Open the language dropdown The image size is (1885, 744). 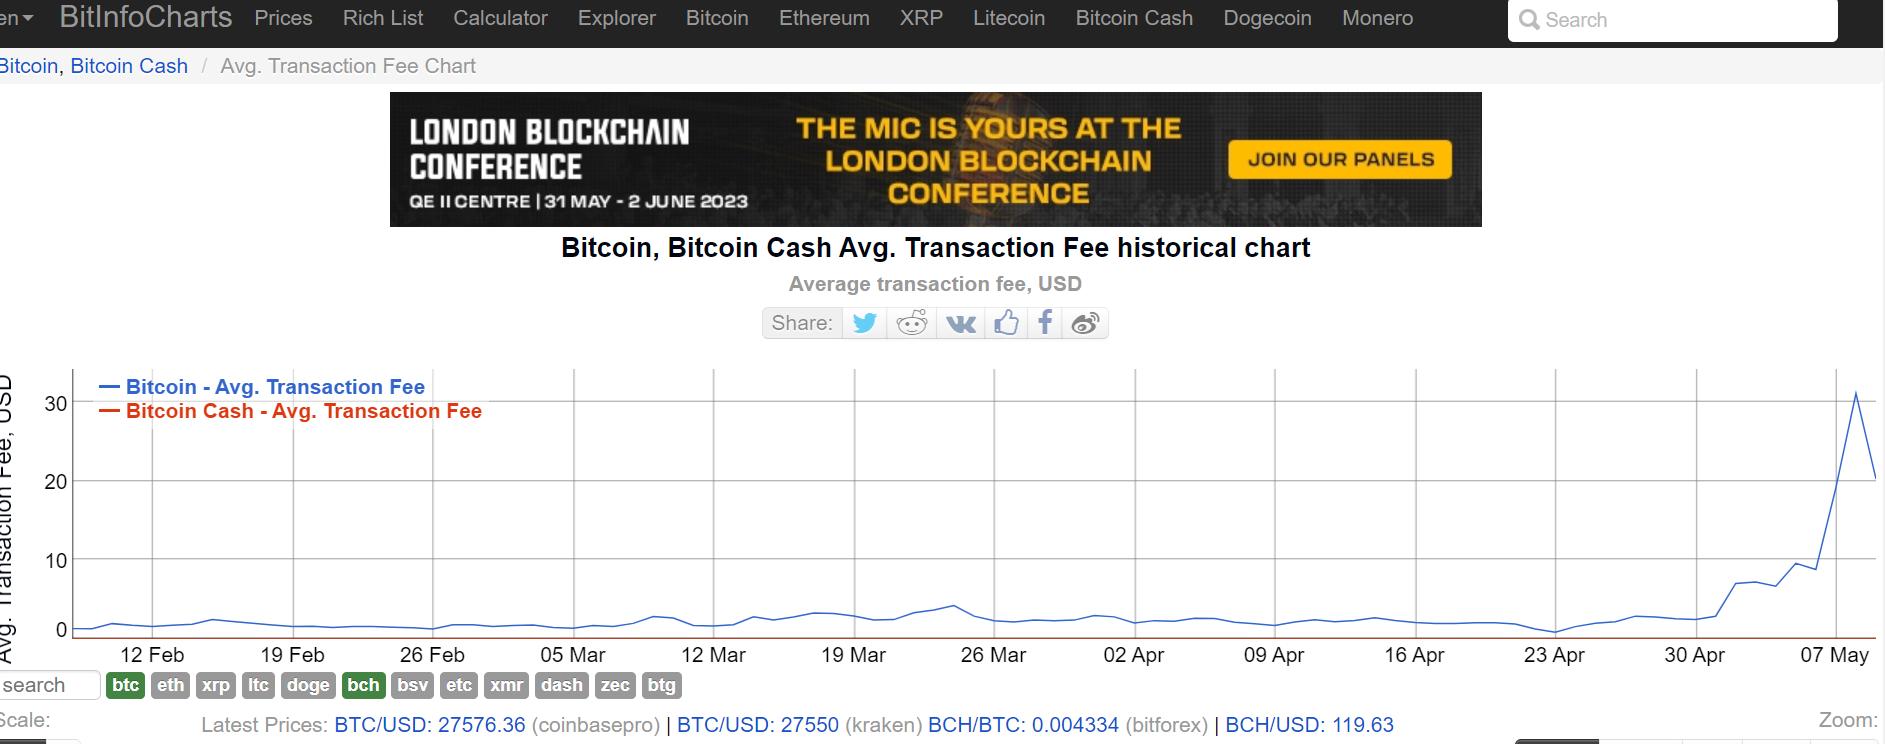point(16,18)
